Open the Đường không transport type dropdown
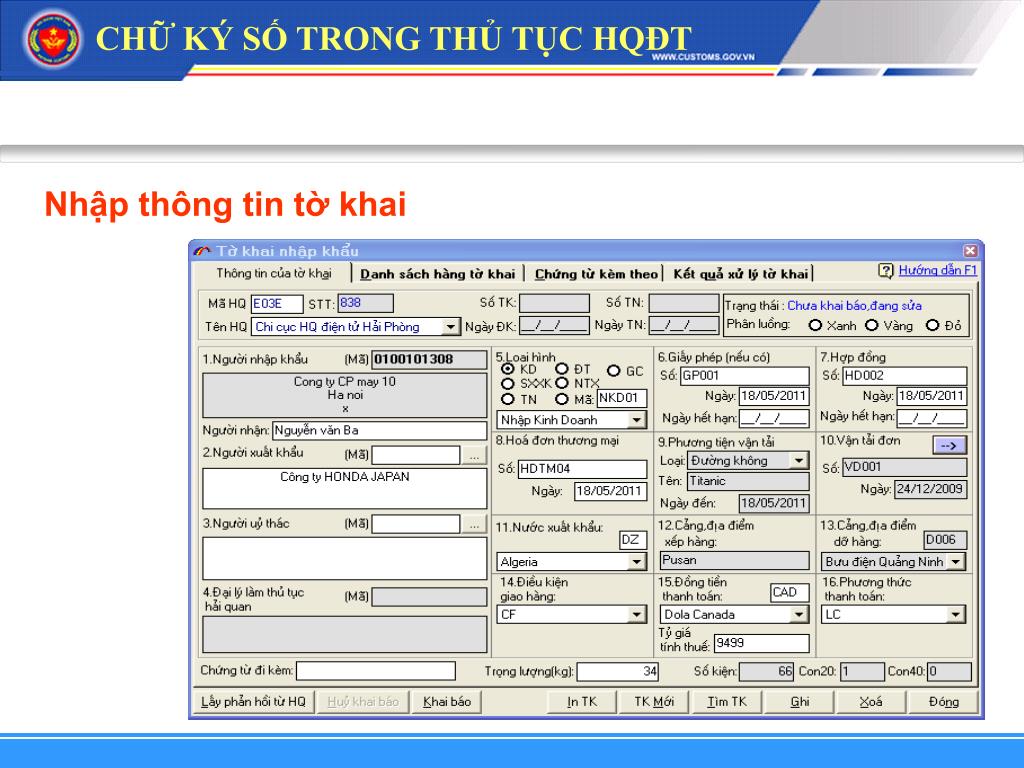 (x=799, y=460)
